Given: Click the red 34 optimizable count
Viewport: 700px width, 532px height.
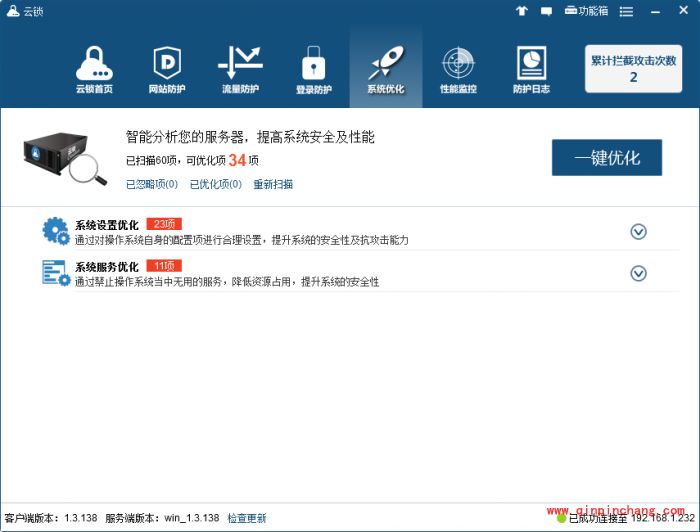Looking at the screenshot, I should pyautogui.click(x=237, y=160).
